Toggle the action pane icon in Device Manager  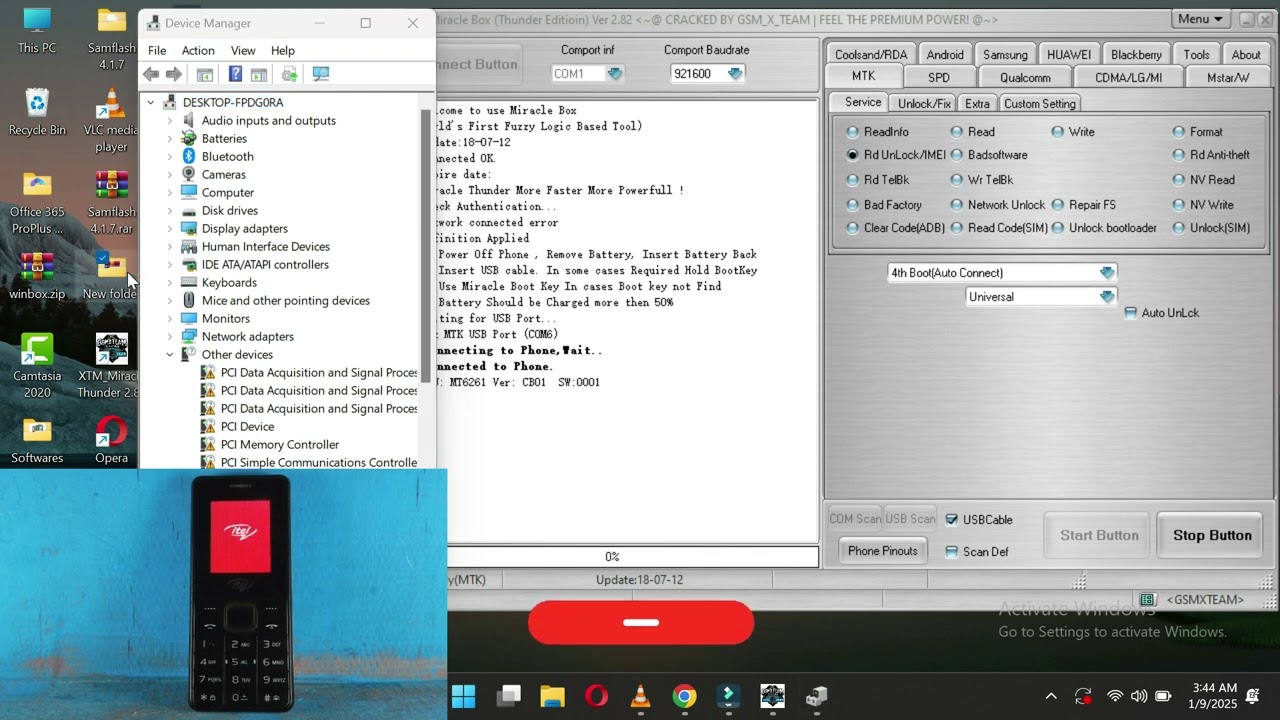pyautogui.click(x=258, y=74)
